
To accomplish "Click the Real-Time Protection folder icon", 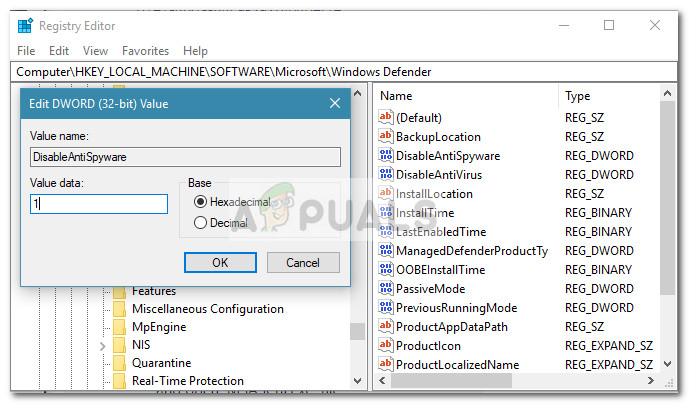I will [x=119, y=381].
